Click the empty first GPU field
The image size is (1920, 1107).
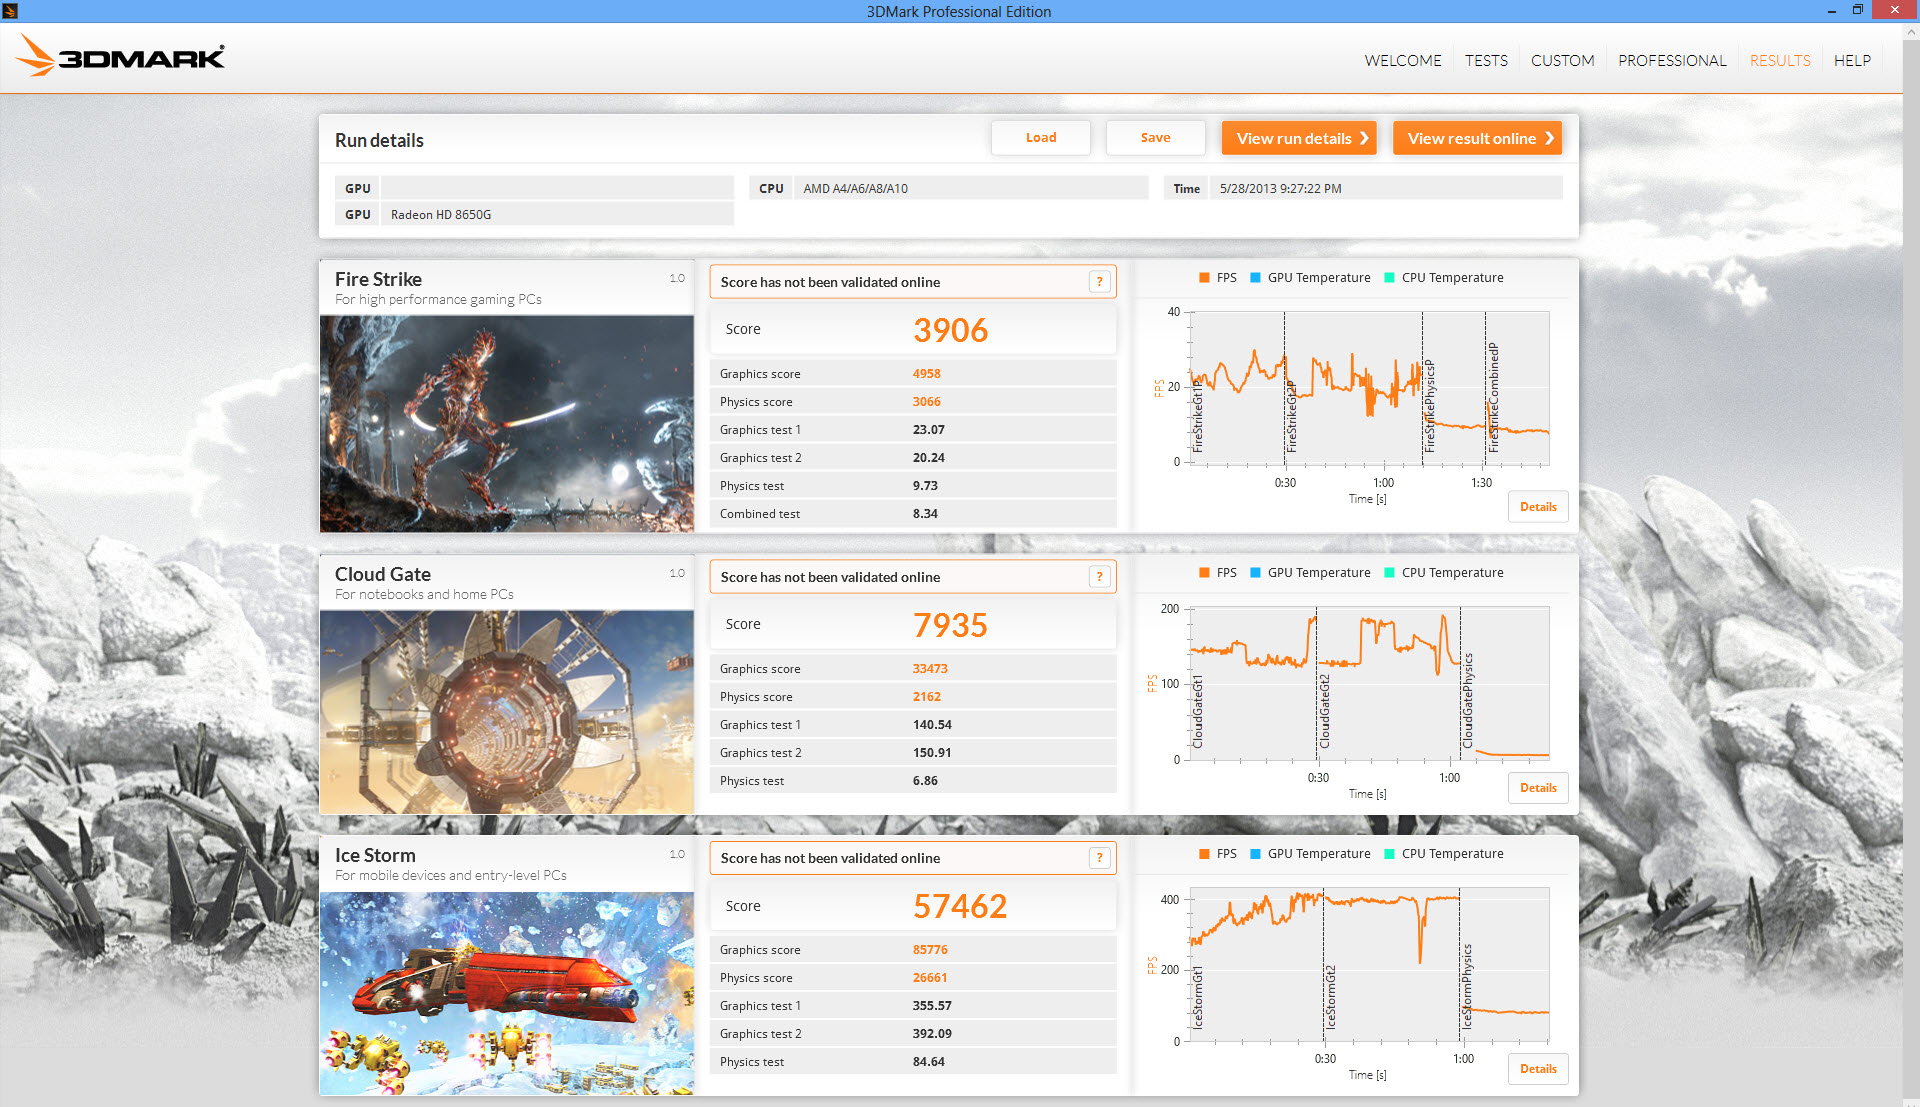(x=557, y=188)
